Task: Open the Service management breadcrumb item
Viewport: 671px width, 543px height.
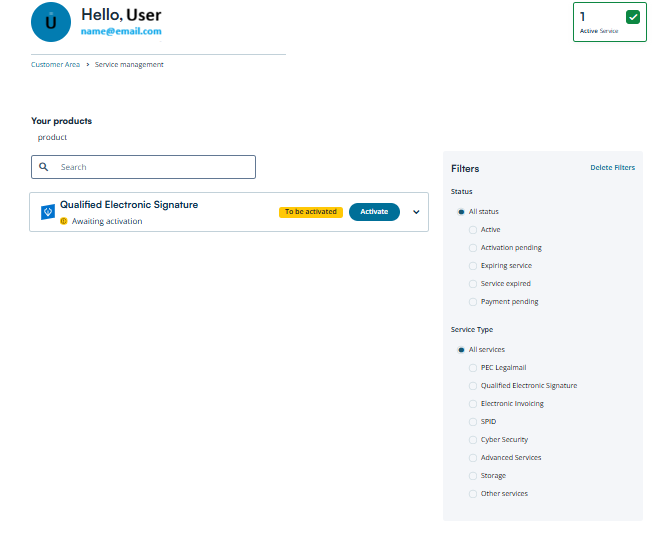Action: (129, 65)
